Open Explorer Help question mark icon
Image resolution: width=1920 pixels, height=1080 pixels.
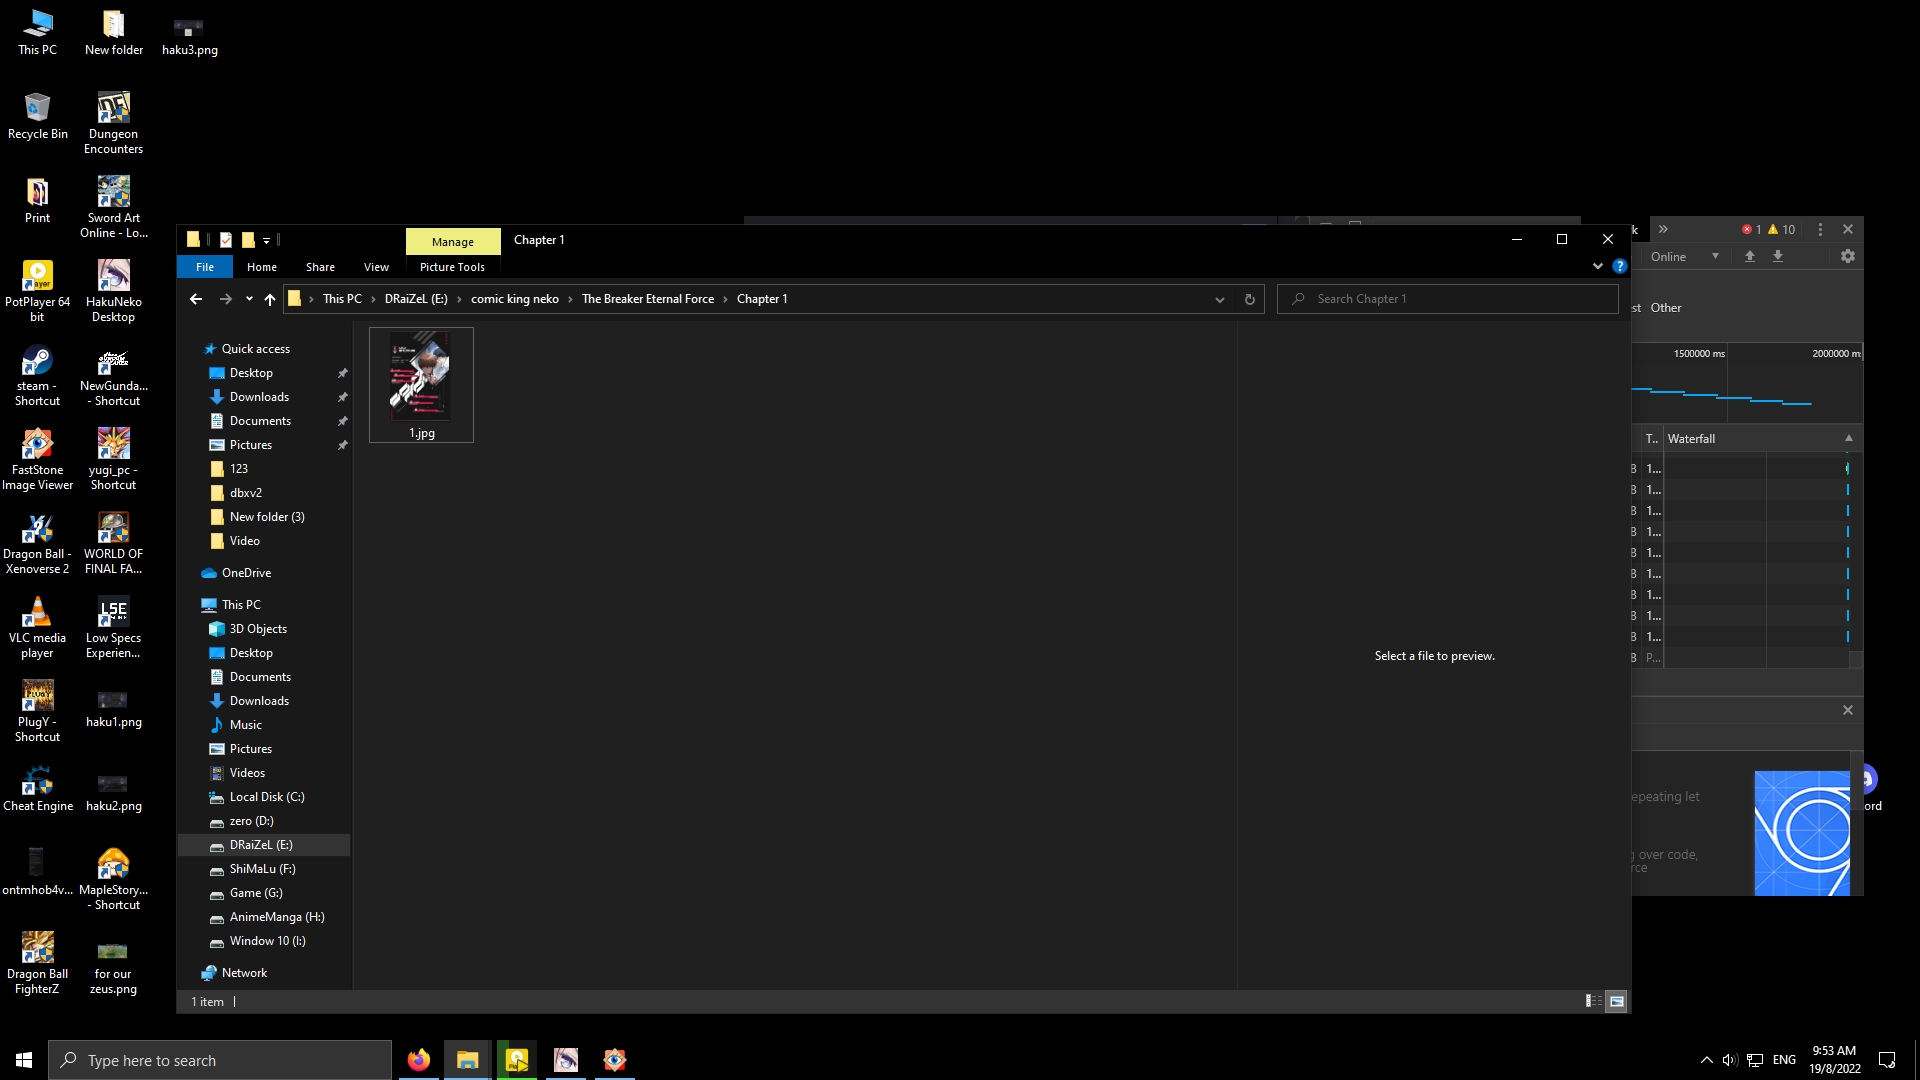coord(1619,266)
